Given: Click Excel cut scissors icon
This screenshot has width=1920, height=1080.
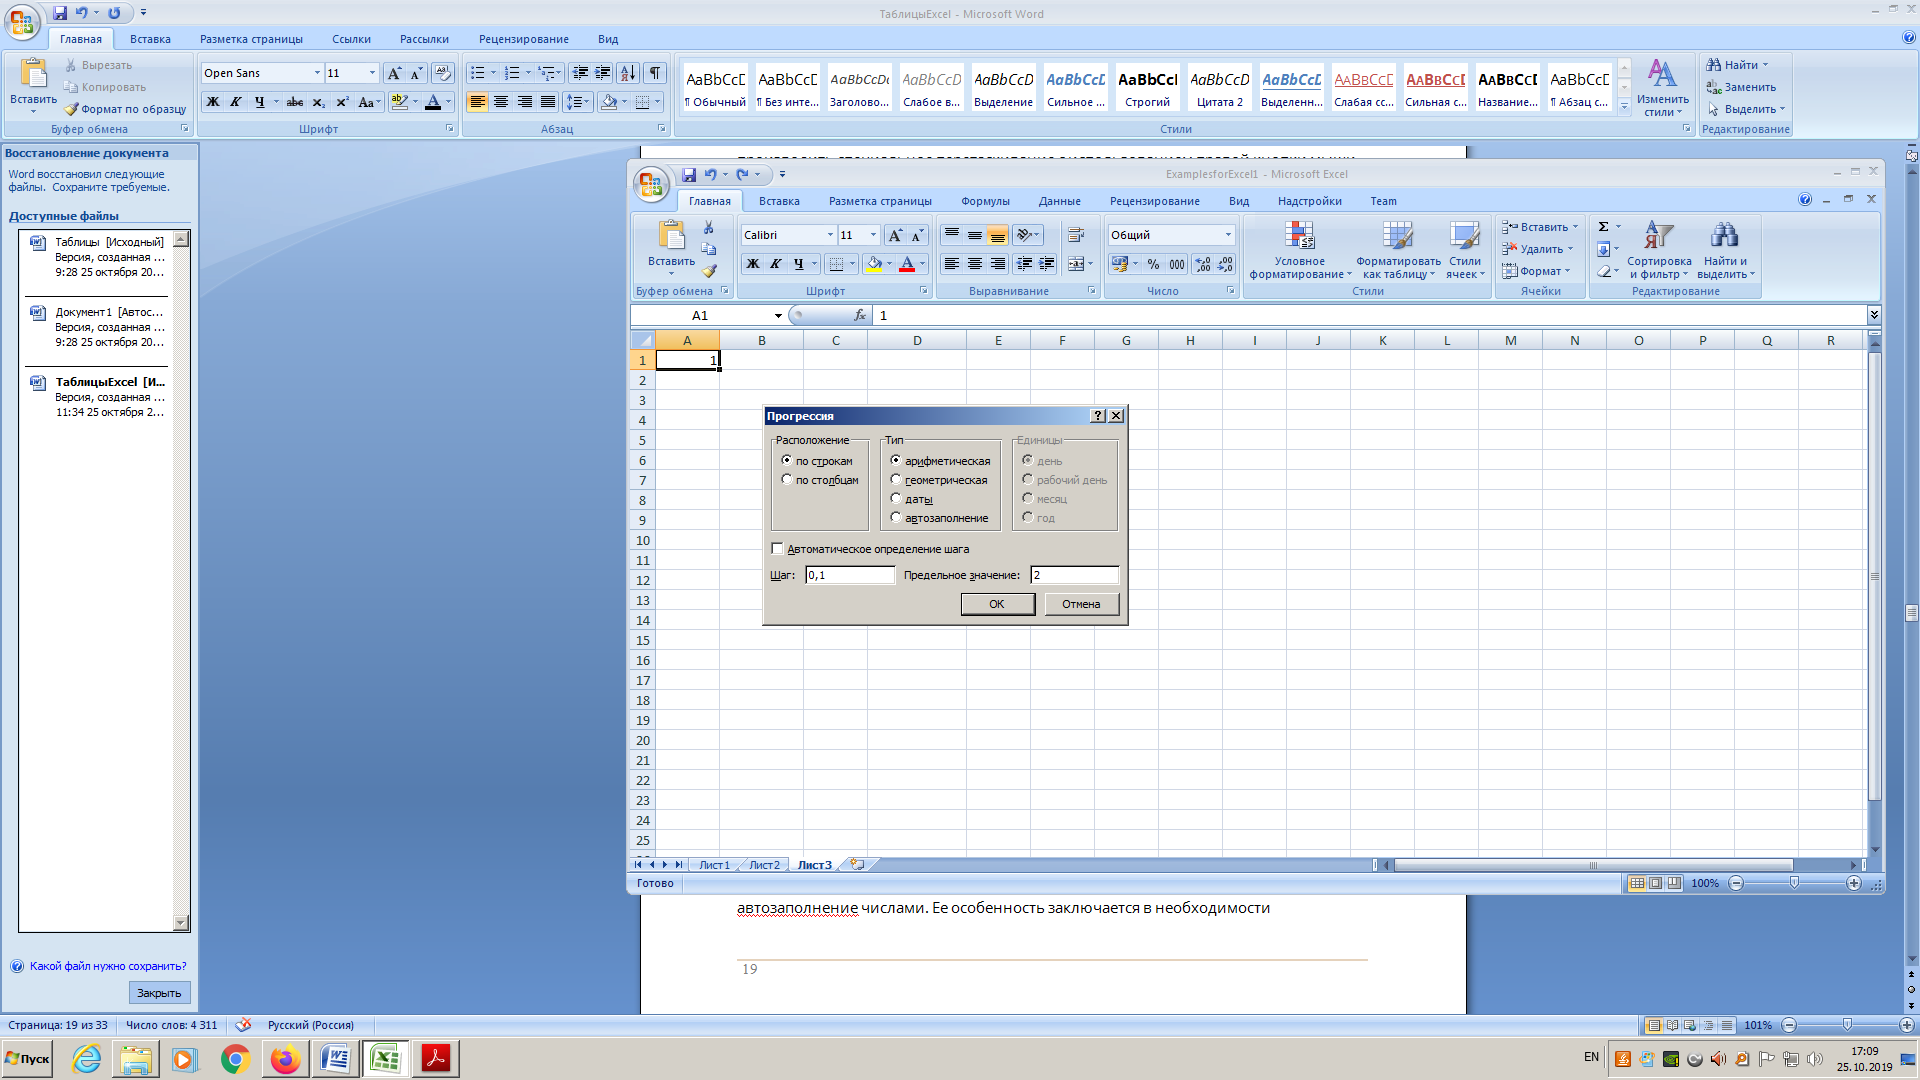Looking at the screenshot, I should pyautogui.click(x=709, y=228).
